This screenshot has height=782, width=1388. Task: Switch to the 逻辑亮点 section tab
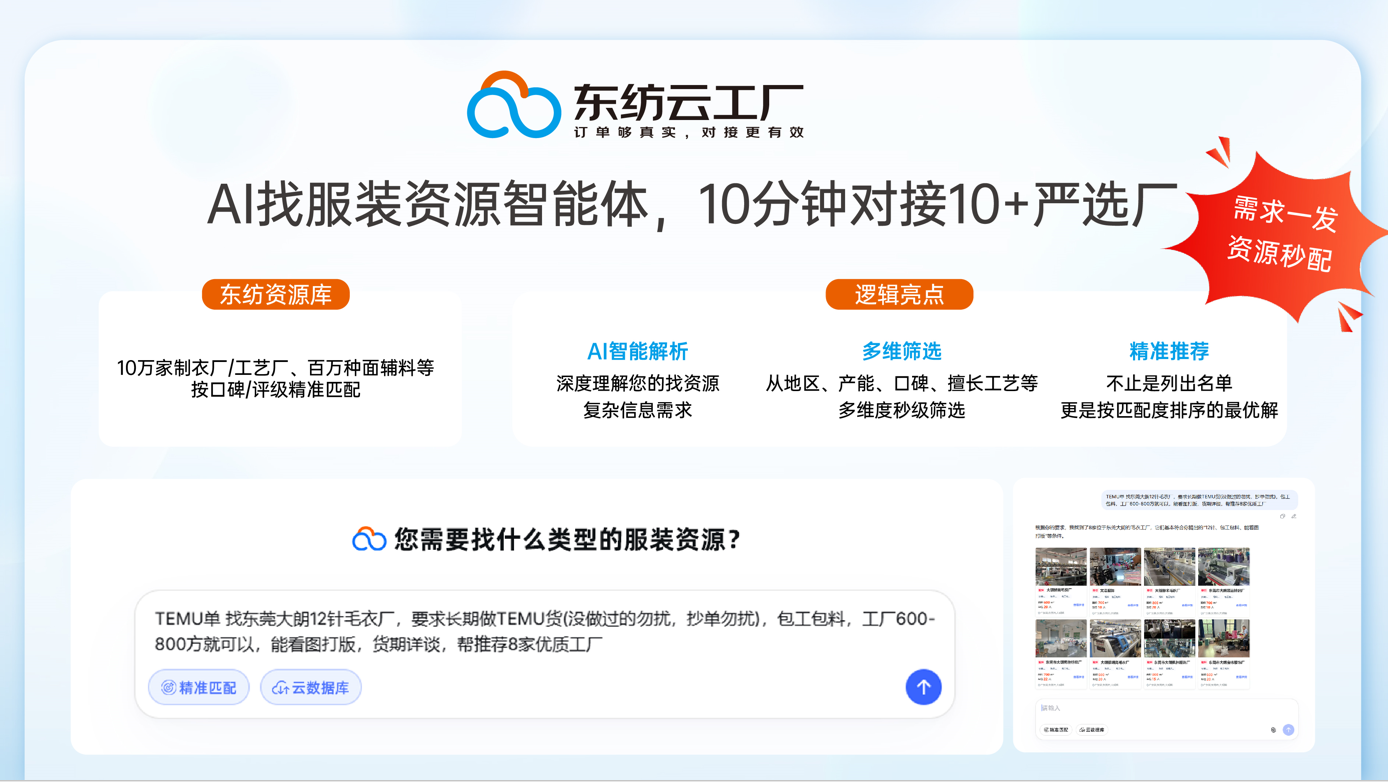coord(899,294)
